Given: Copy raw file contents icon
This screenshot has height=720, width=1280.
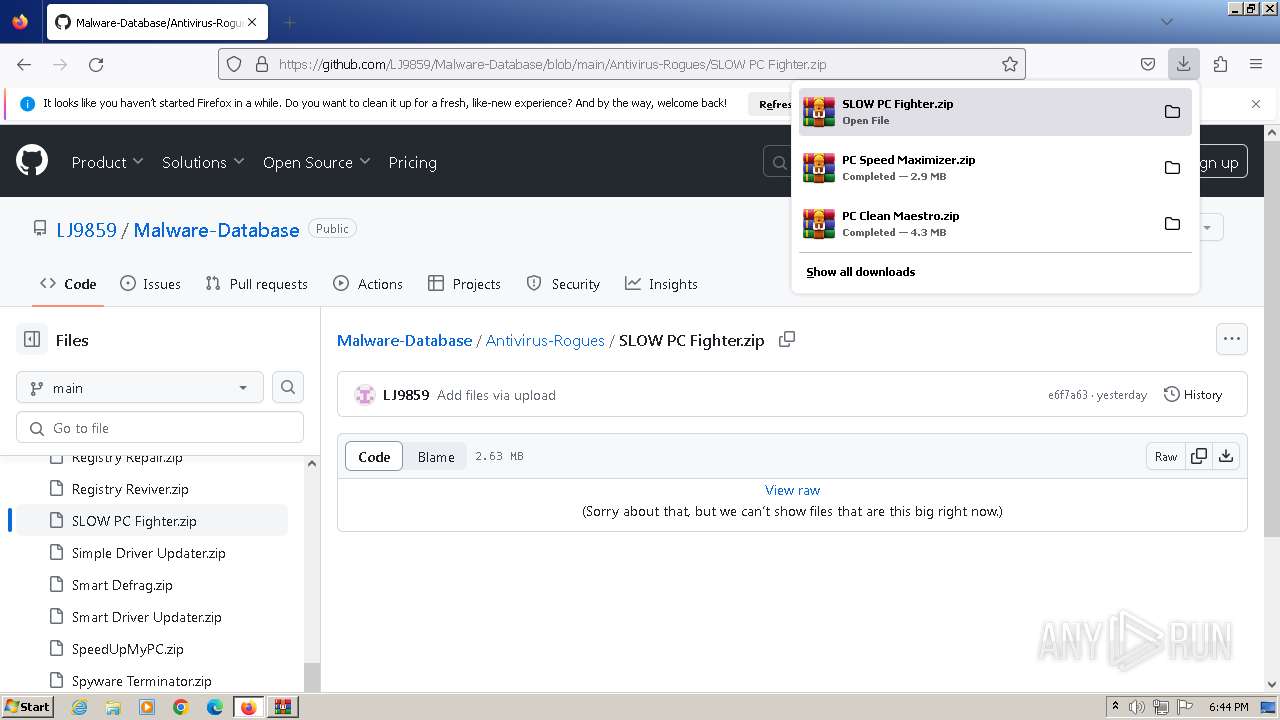Looking at the screenshot, I should [x=1199, y=456].
